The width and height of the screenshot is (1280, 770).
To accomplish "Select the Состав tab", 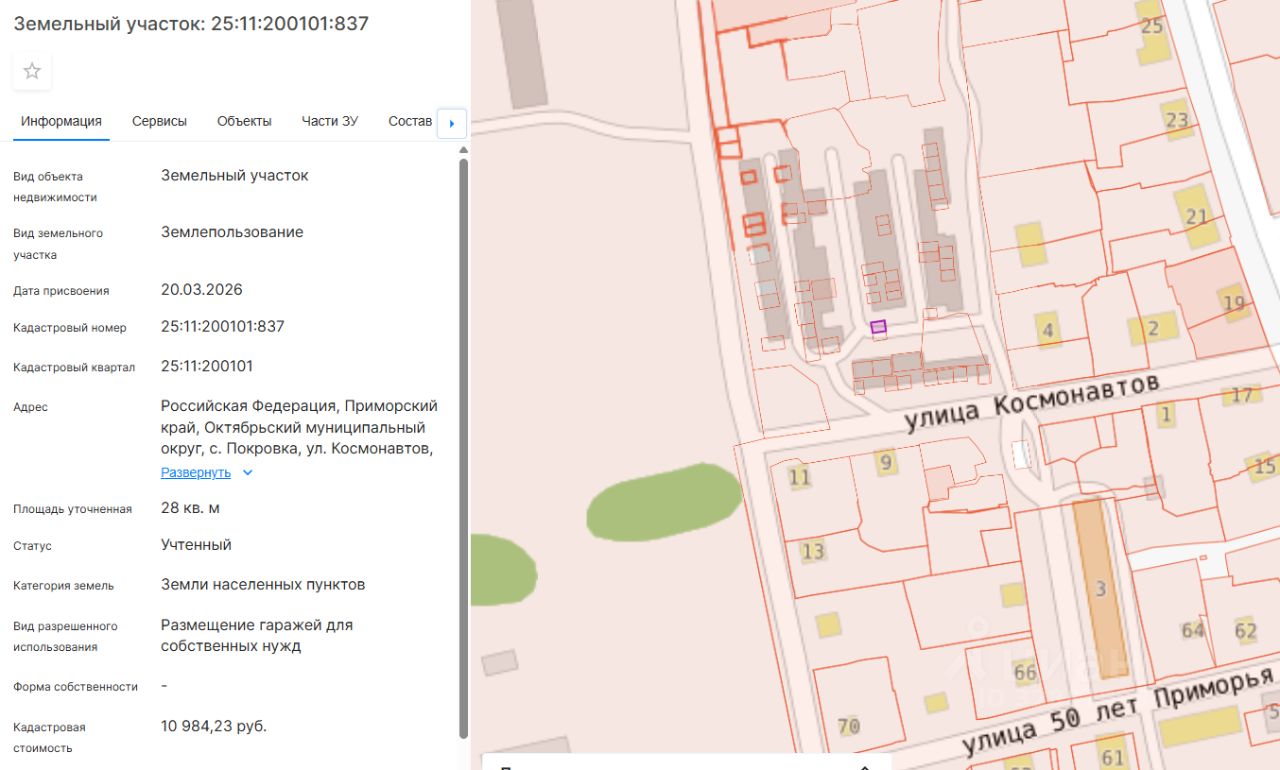I will pos(410,121).
